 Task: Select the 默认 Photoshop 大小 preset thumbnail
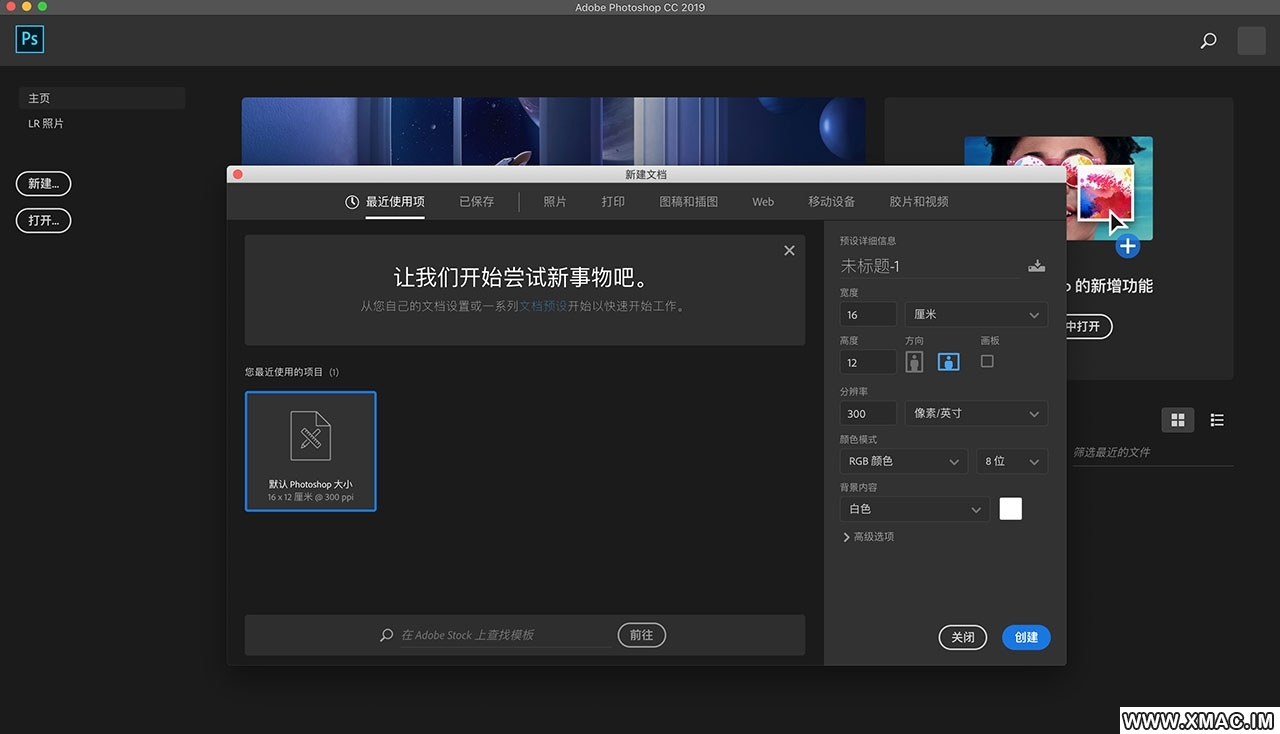coord(310,451)
